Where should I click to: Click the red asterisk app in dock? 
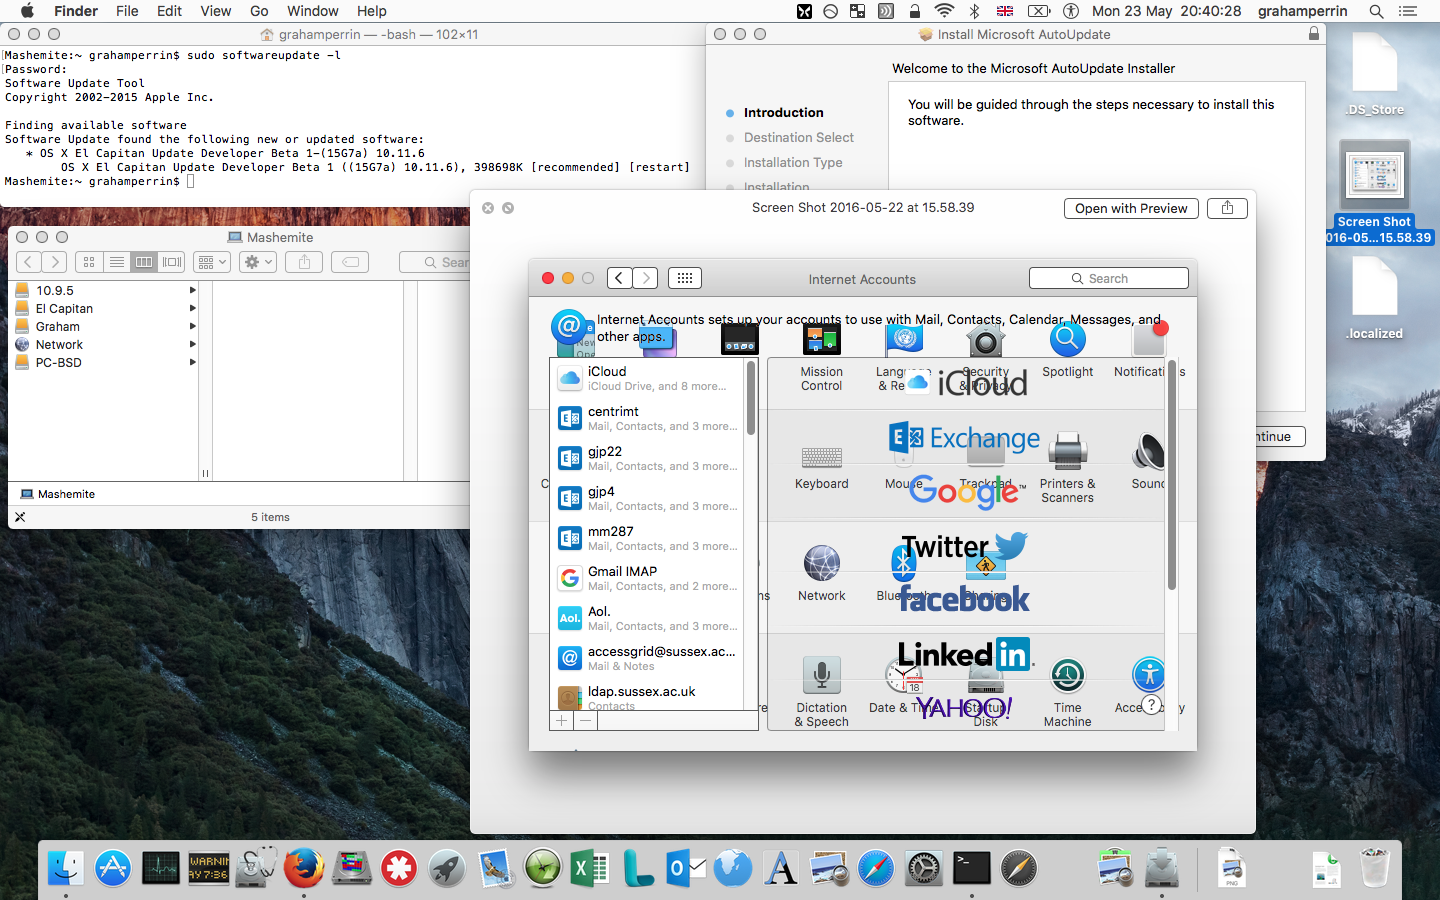coord(399,868)
